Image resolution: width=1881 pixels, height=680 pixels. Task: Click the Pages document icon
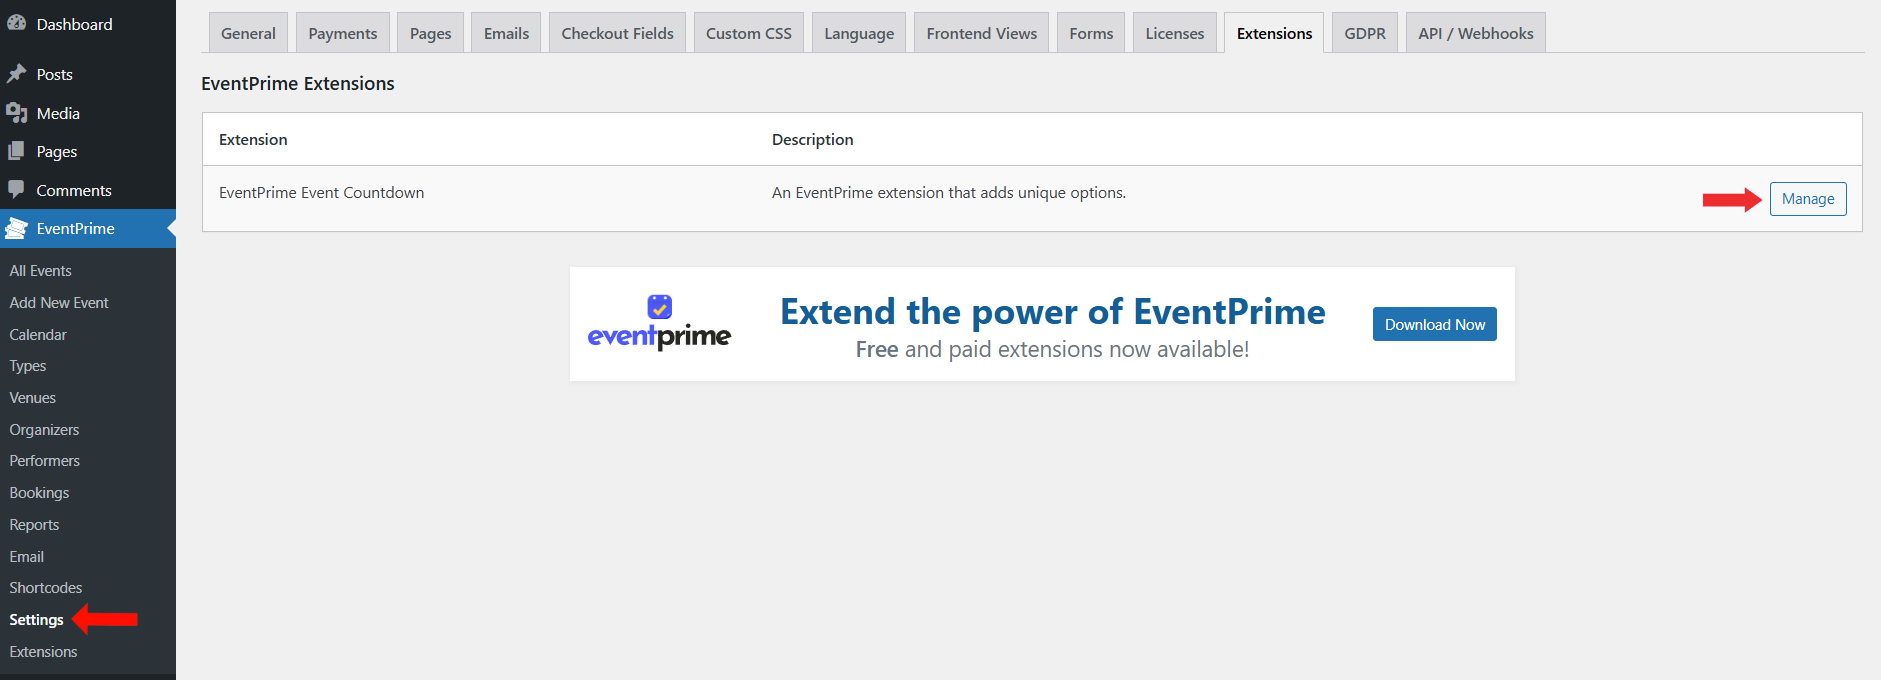16,151
